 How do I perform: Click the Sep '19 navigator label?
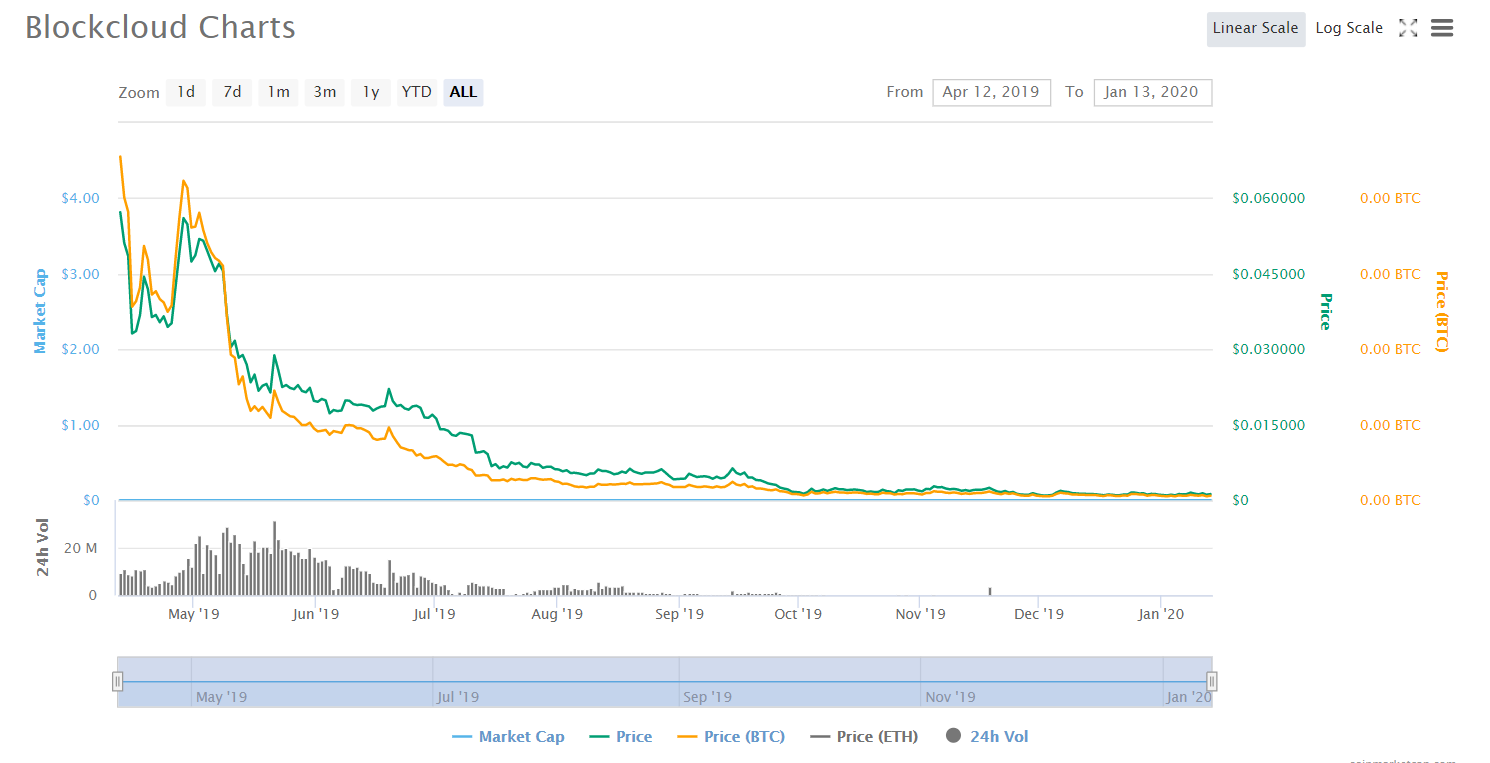[x=707, y=697]
